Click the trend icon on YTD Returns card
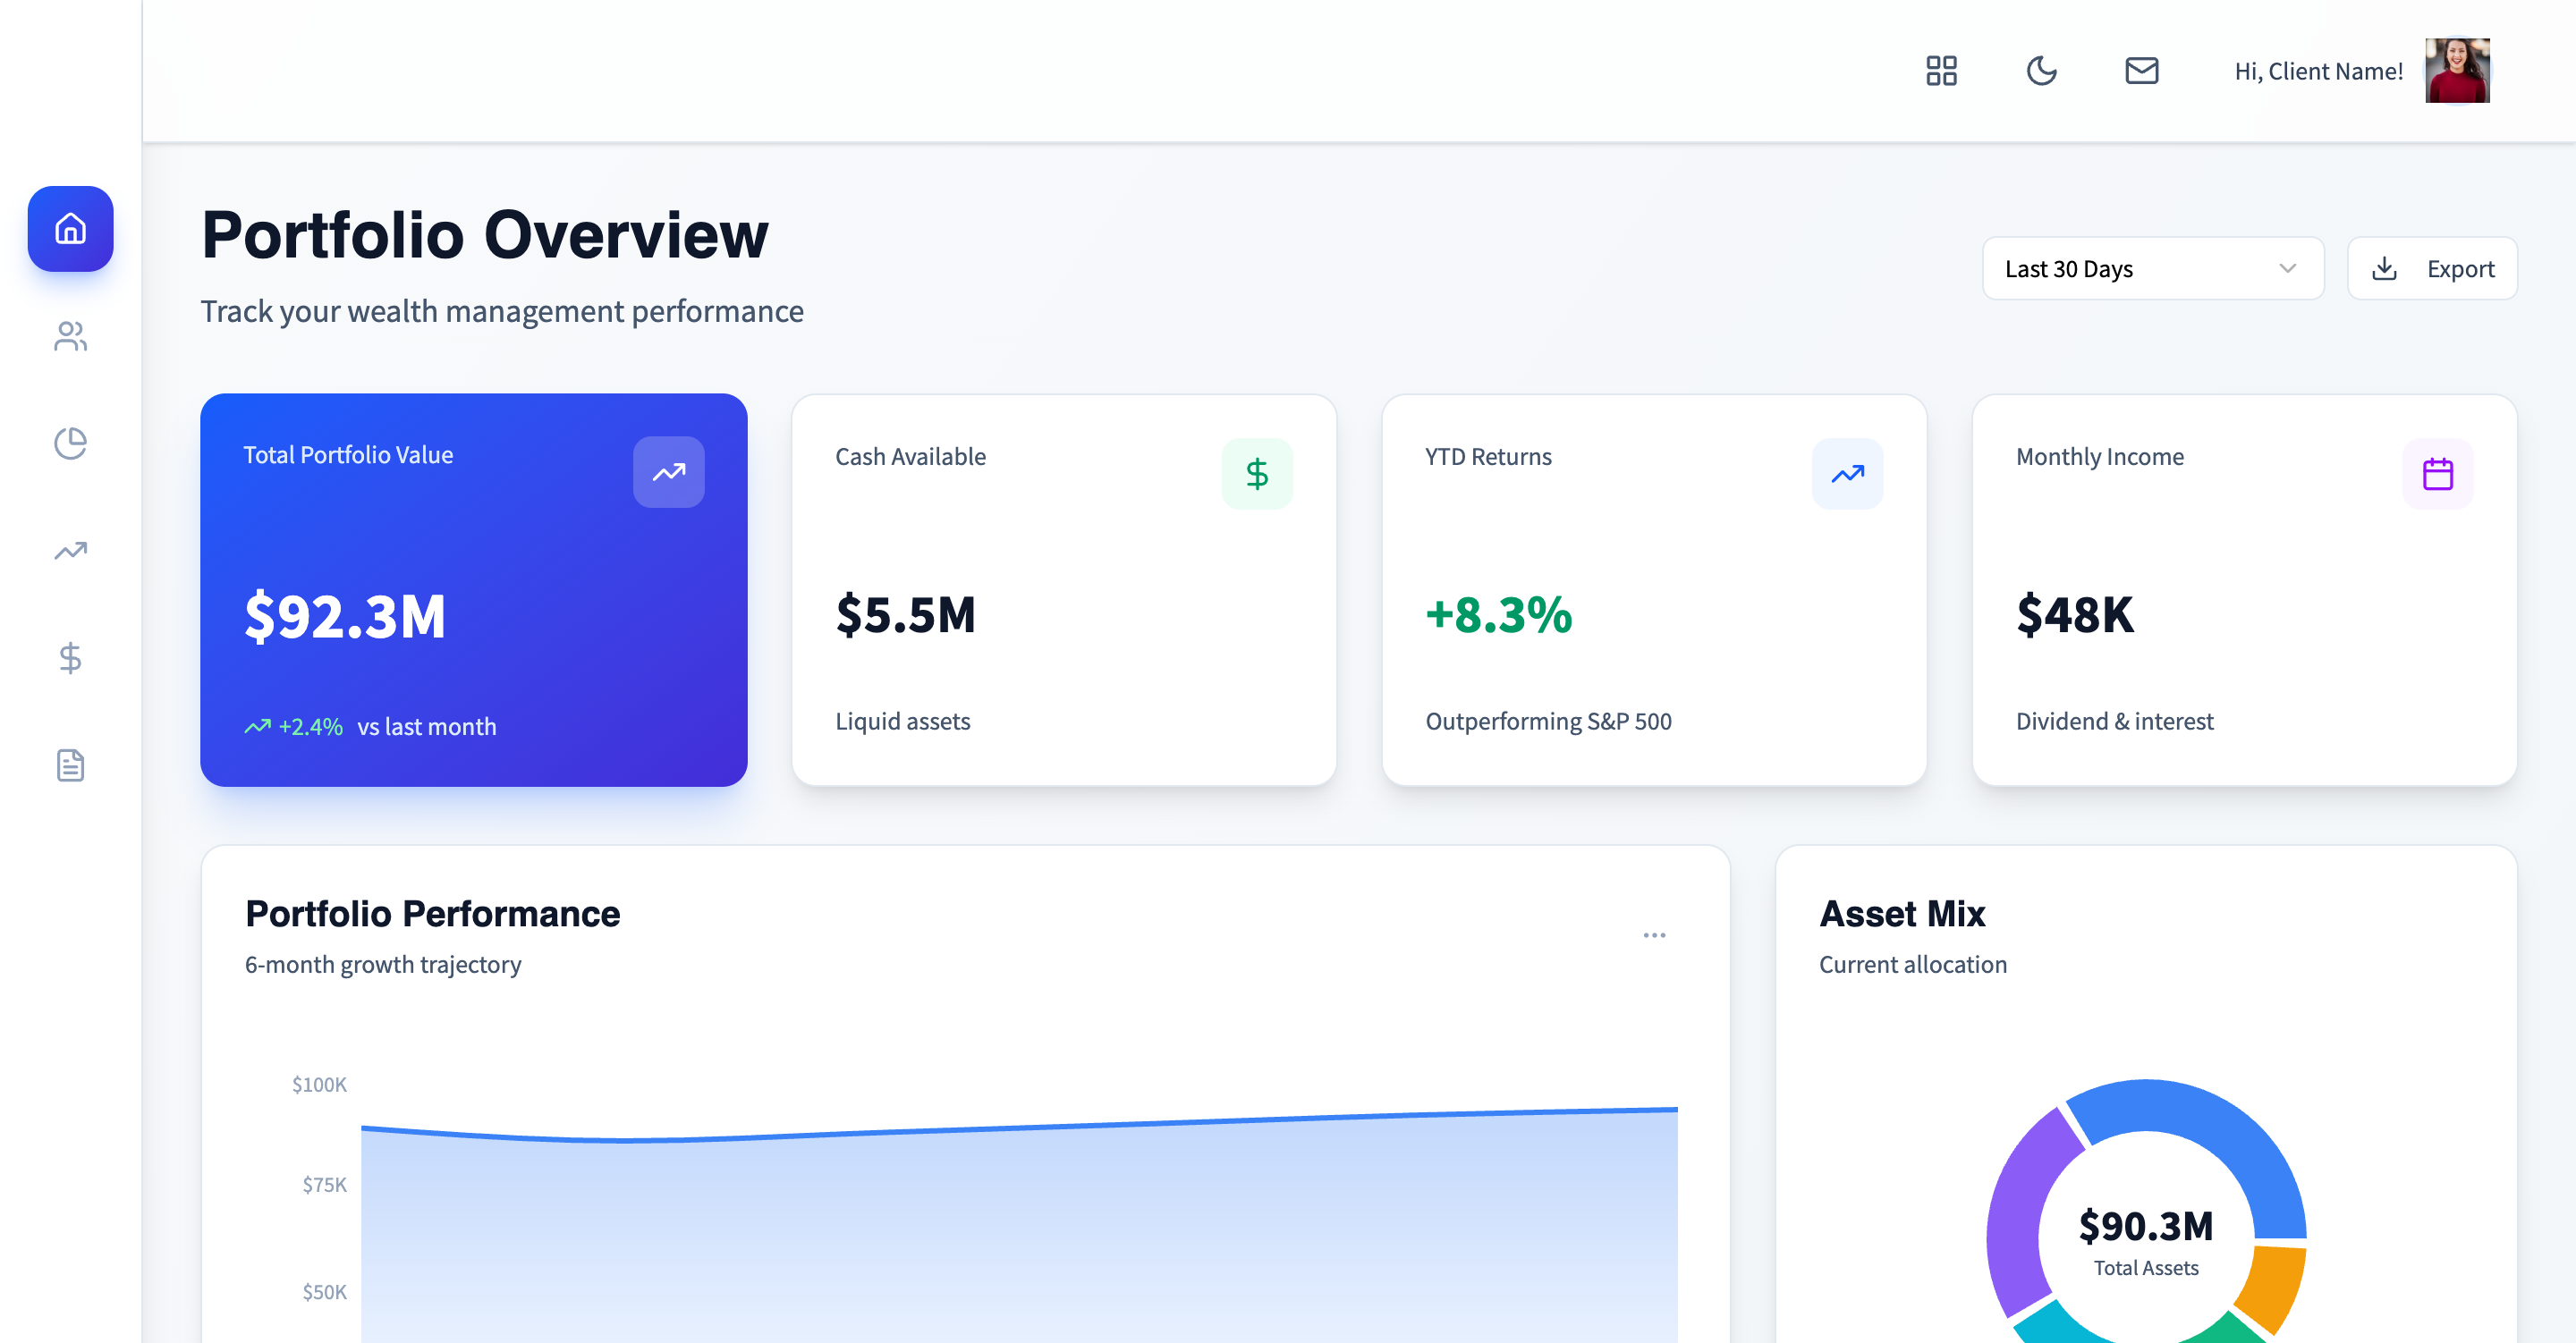Viewport: 2576px width, 1343px height. [x=1847, y=474]
